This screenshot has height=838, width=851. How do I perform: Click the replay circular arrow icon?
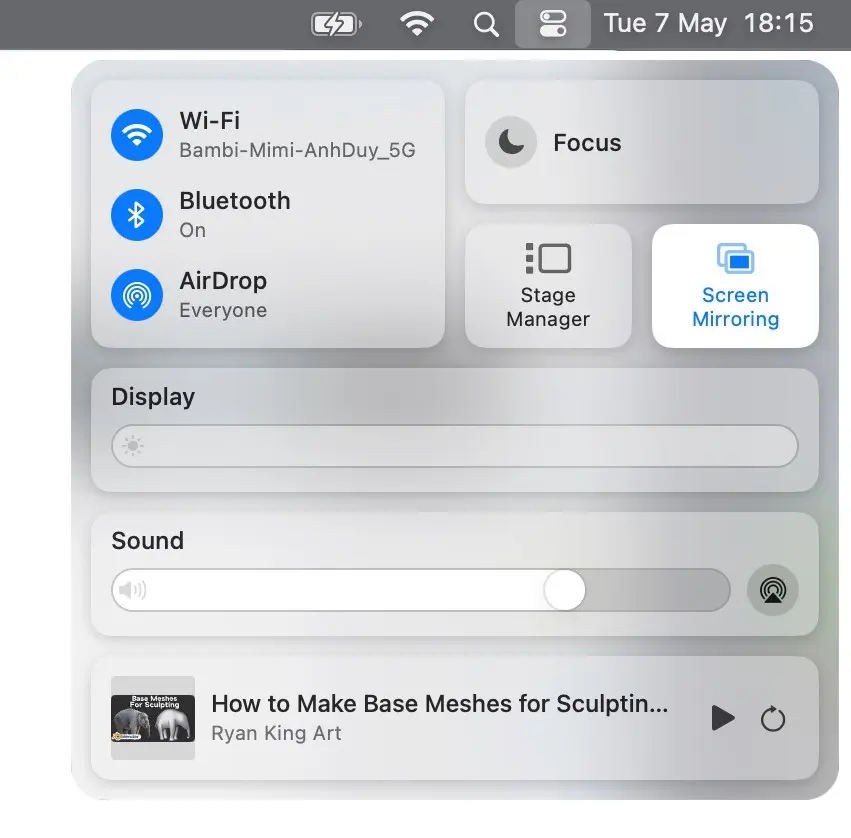coord(773,718)
